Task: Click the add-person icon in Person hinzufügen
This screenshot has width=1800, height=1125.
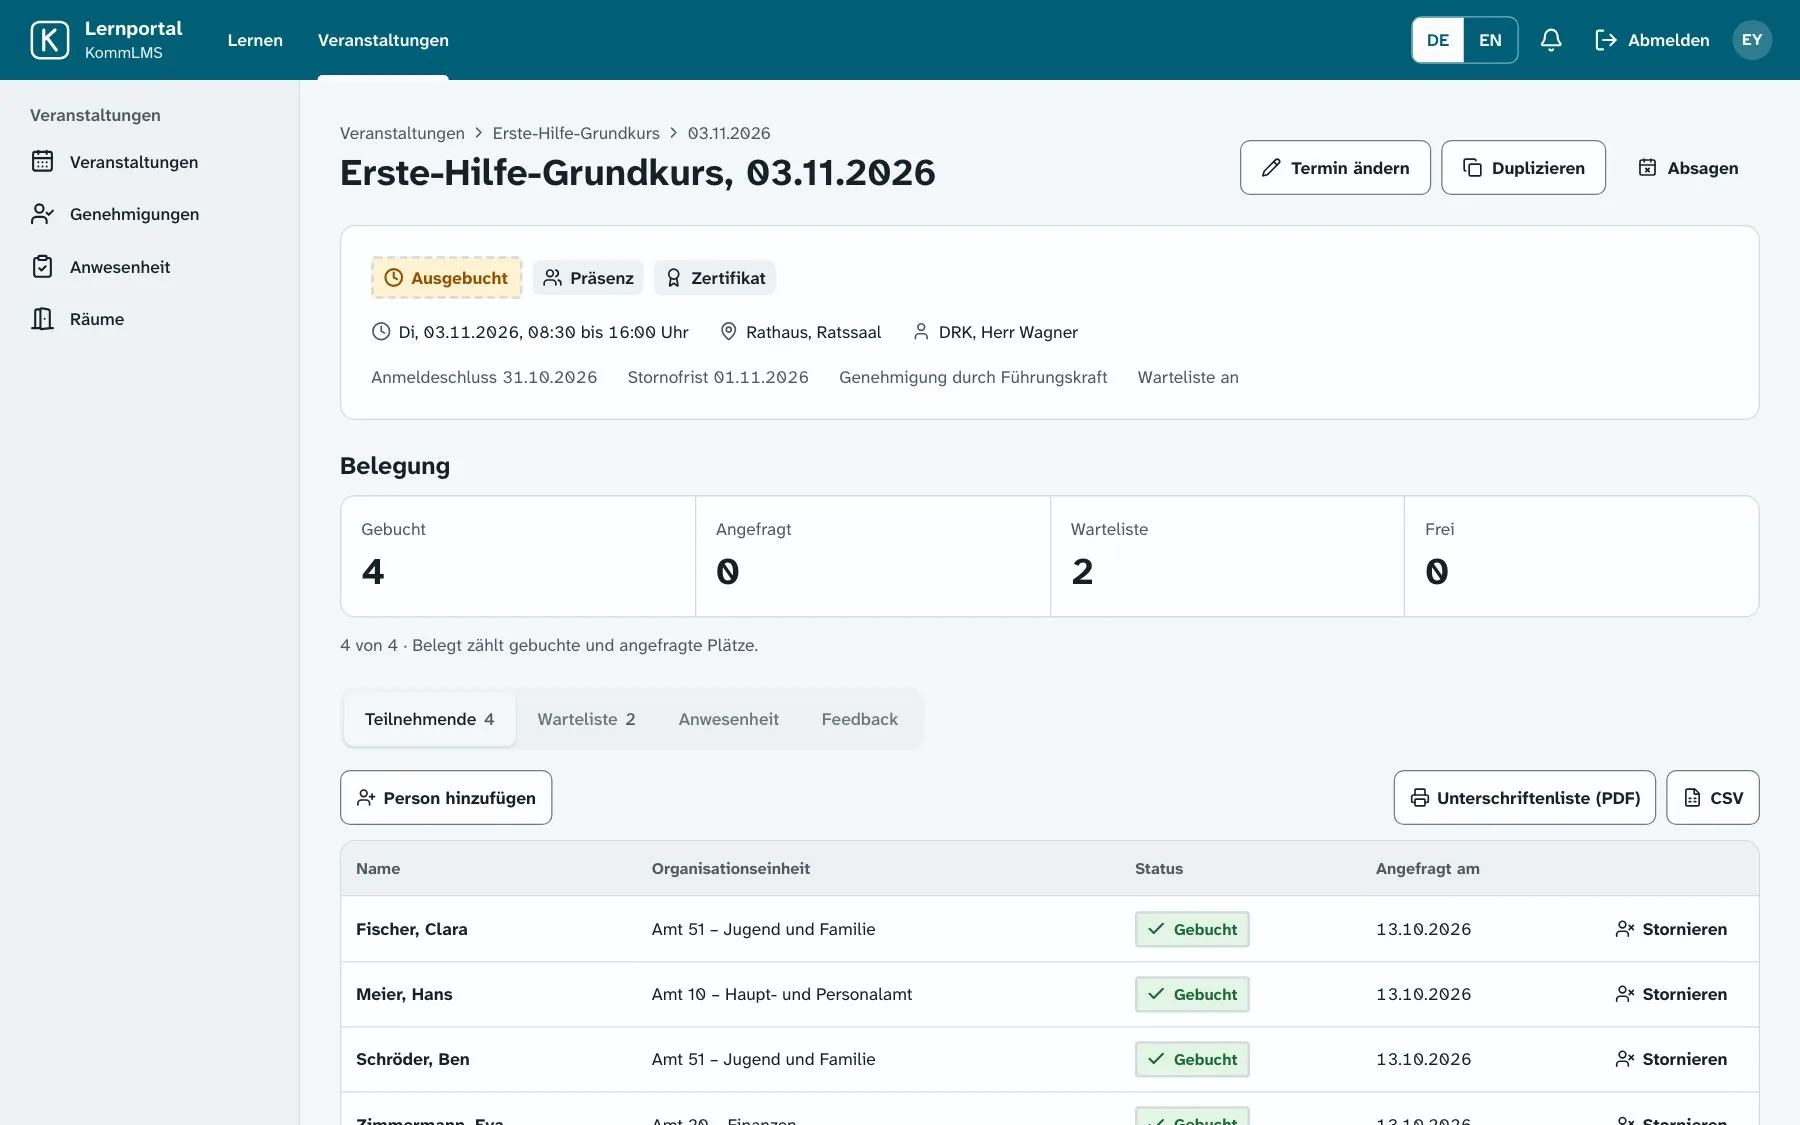Action: (x=366, y=798)
